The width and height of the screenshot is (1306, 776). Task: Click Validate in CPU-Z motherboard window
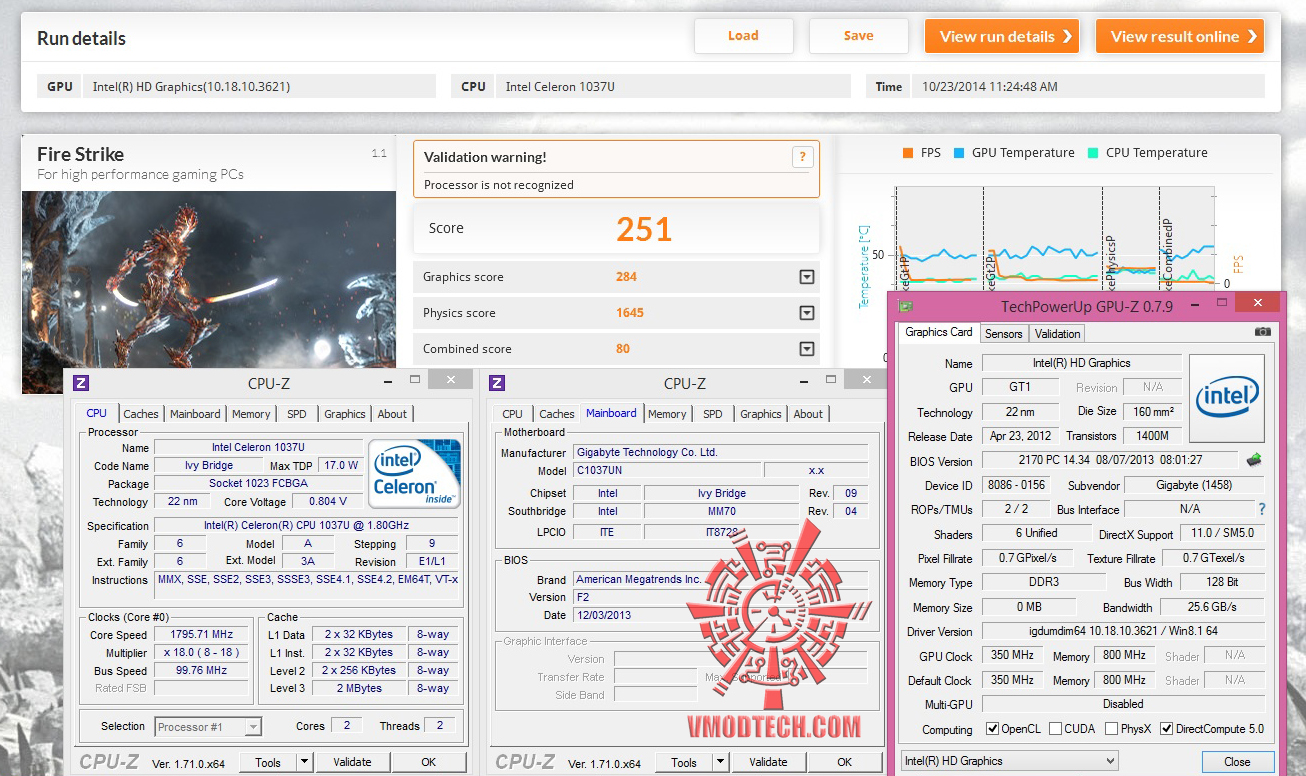coord(768,762)
